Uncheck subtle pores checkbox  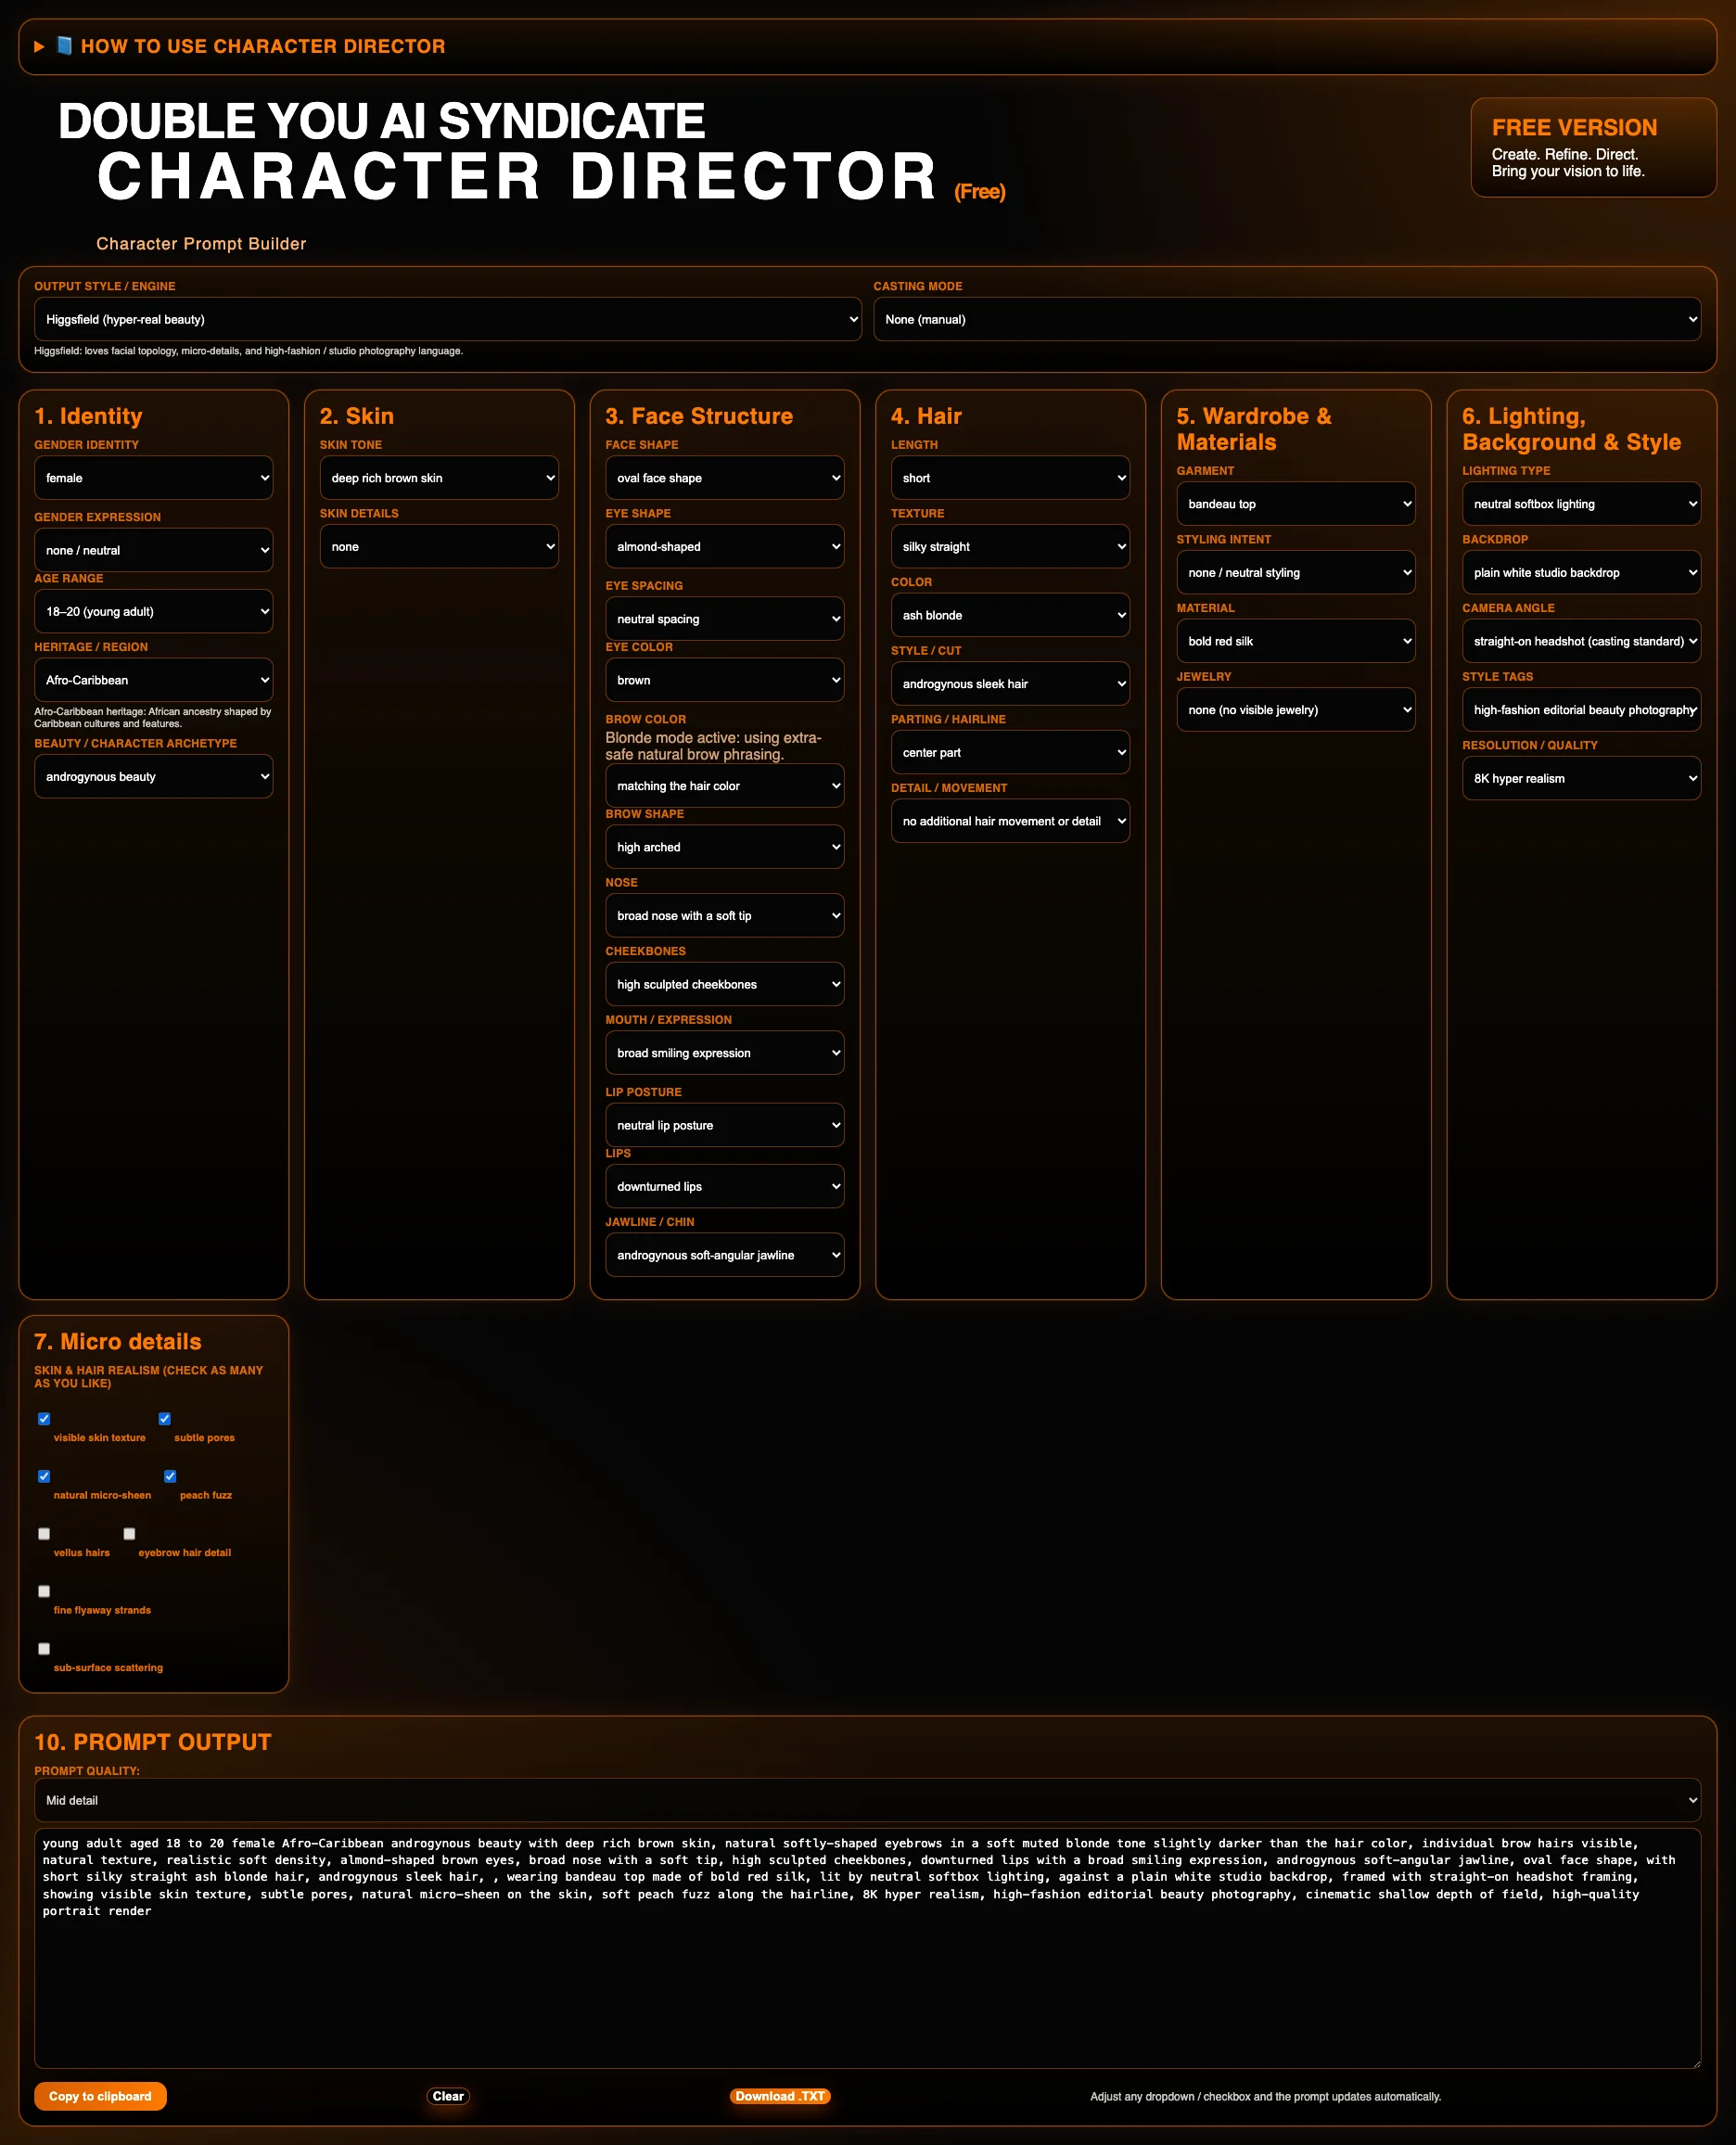tap(165, 1418)
